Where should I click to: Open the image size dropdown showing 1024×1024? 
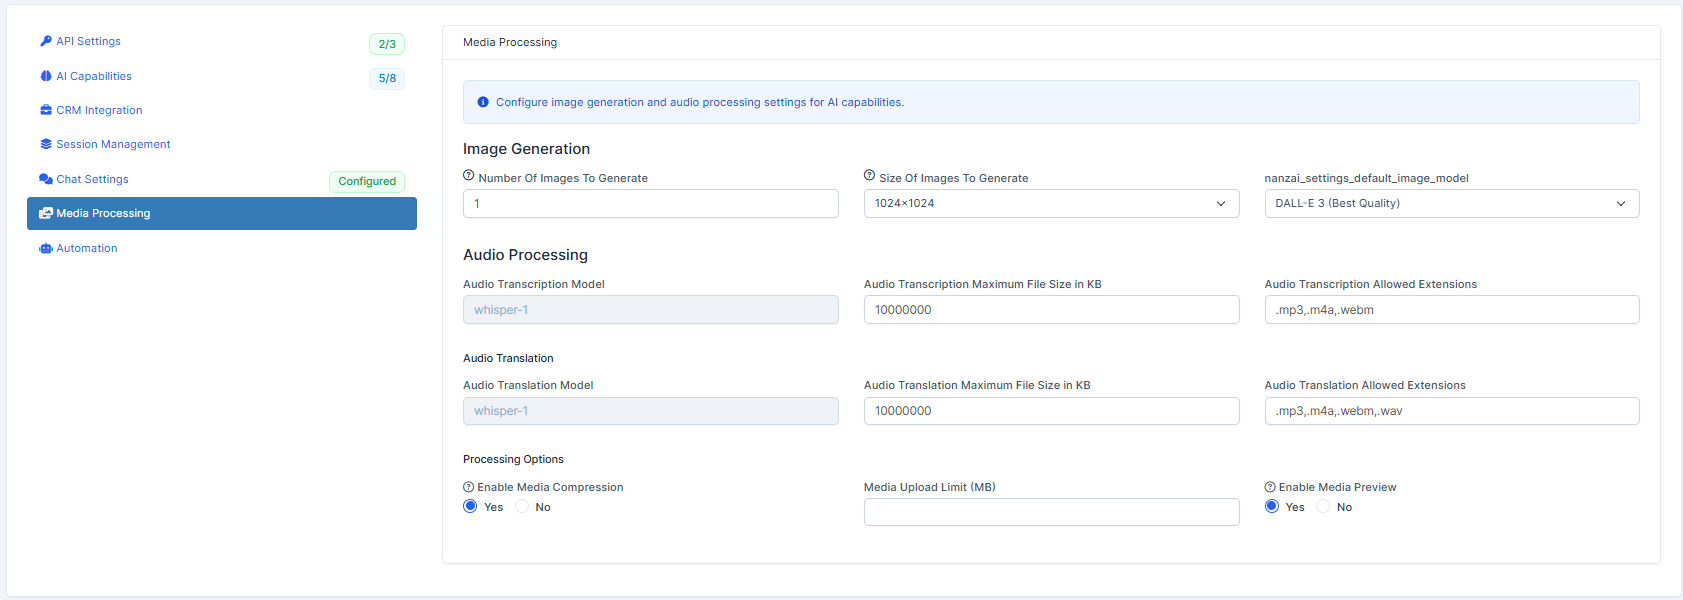pyautogui.click(x=1051, y=204)
